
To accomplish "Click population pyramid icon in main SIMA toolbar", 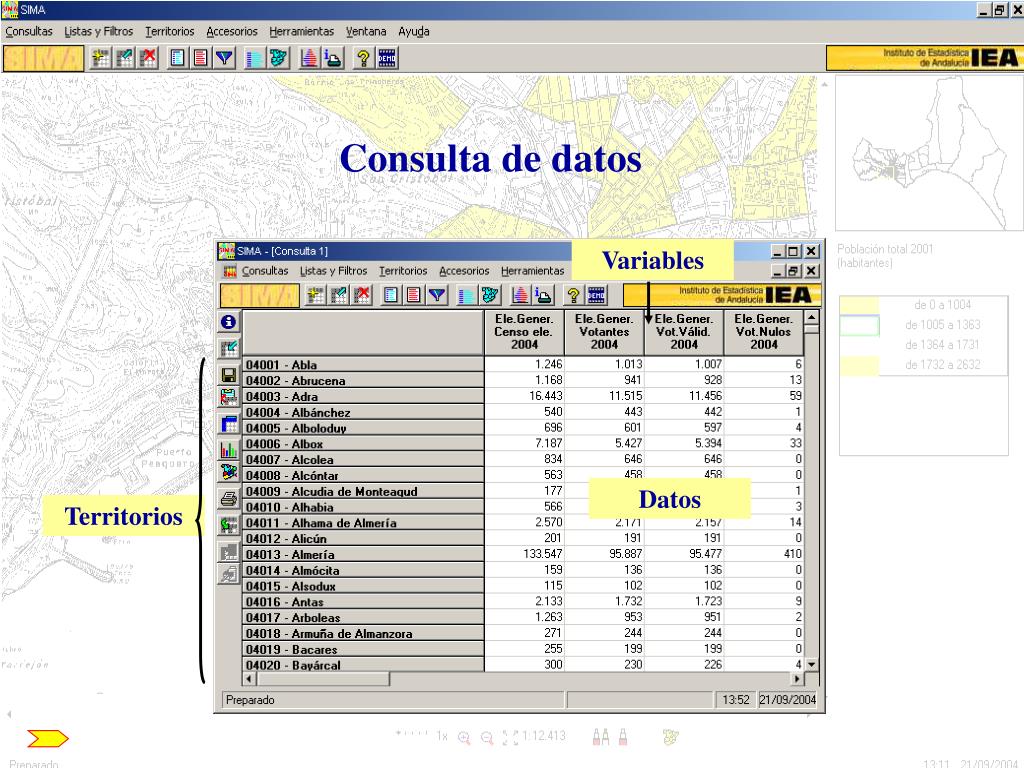I will click(309, 58).
